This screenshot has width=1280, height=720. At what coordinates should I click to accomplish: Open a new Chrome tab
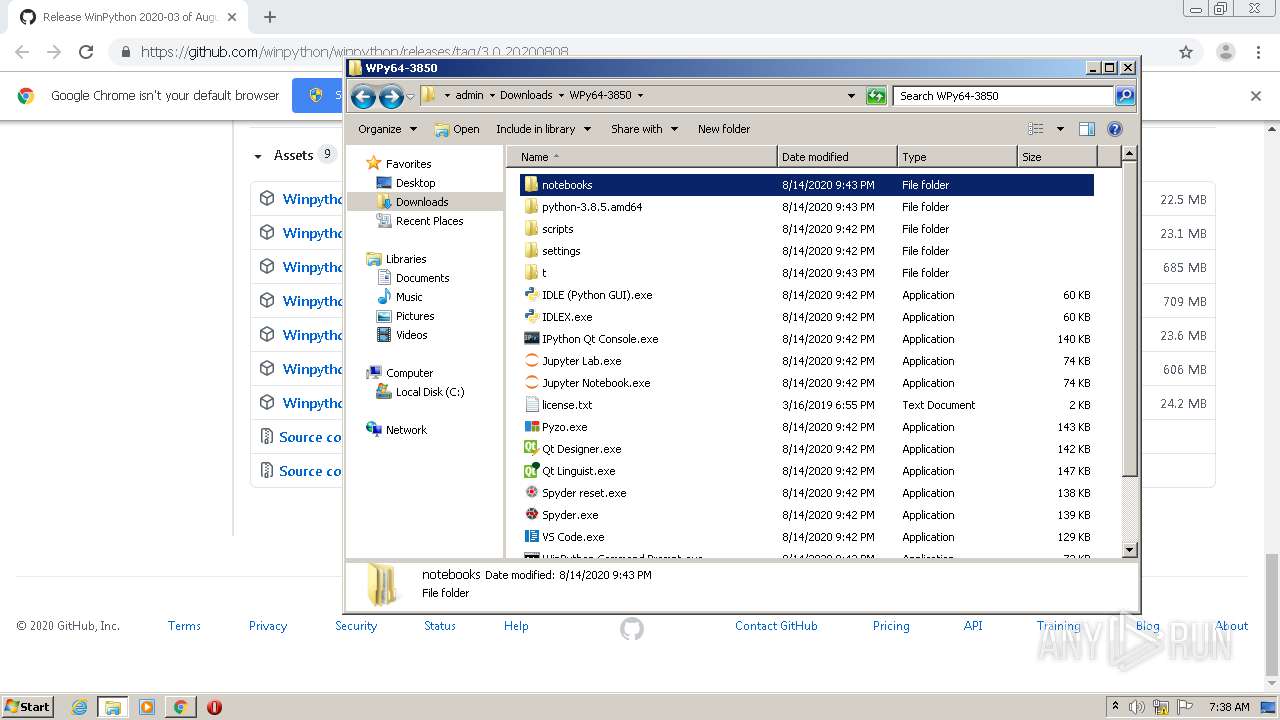tap(269, 17)
